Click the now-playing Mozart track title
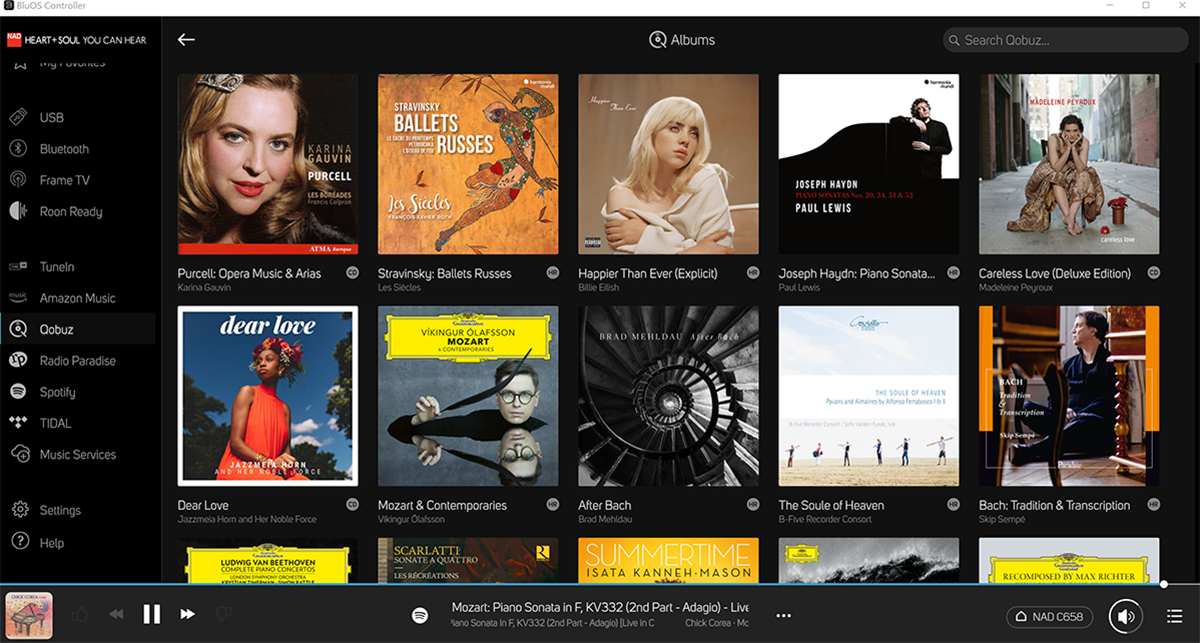 600,607
